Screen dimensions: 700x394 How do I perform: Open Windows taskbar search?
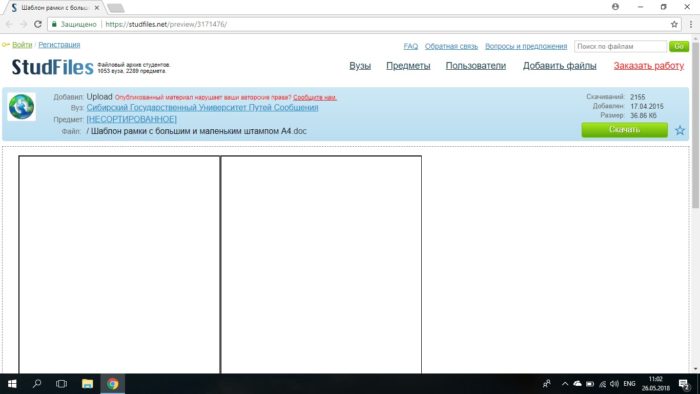(x=37, y=384)
